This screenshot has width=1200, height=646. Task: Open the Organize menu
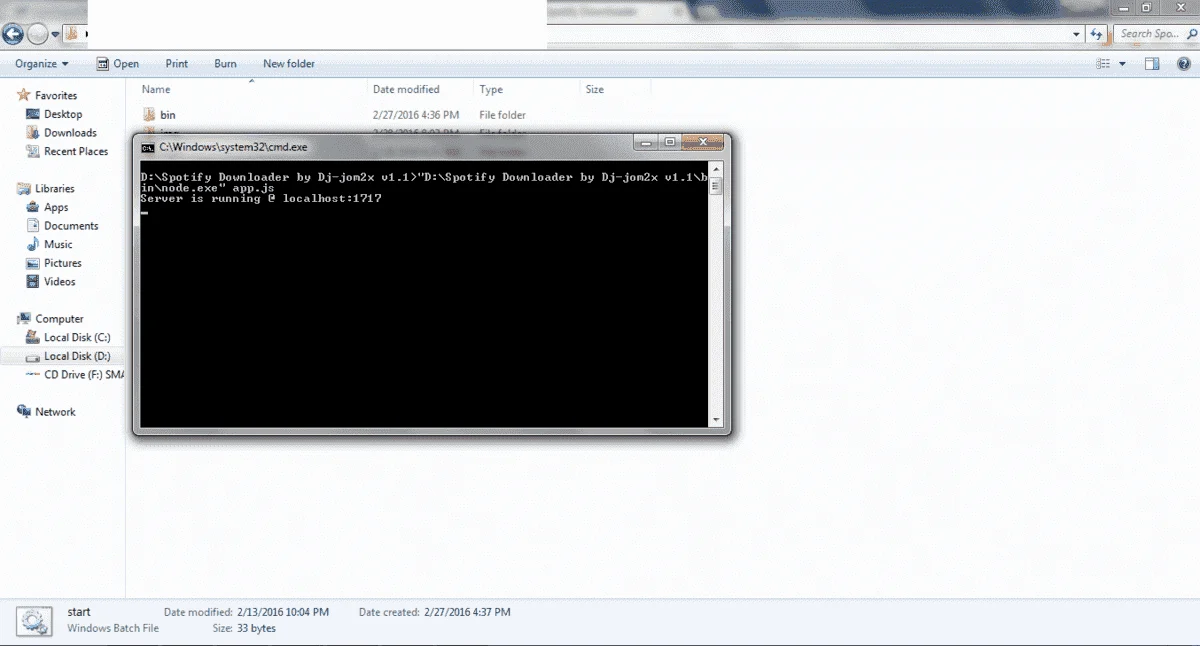tap(42, 64)
